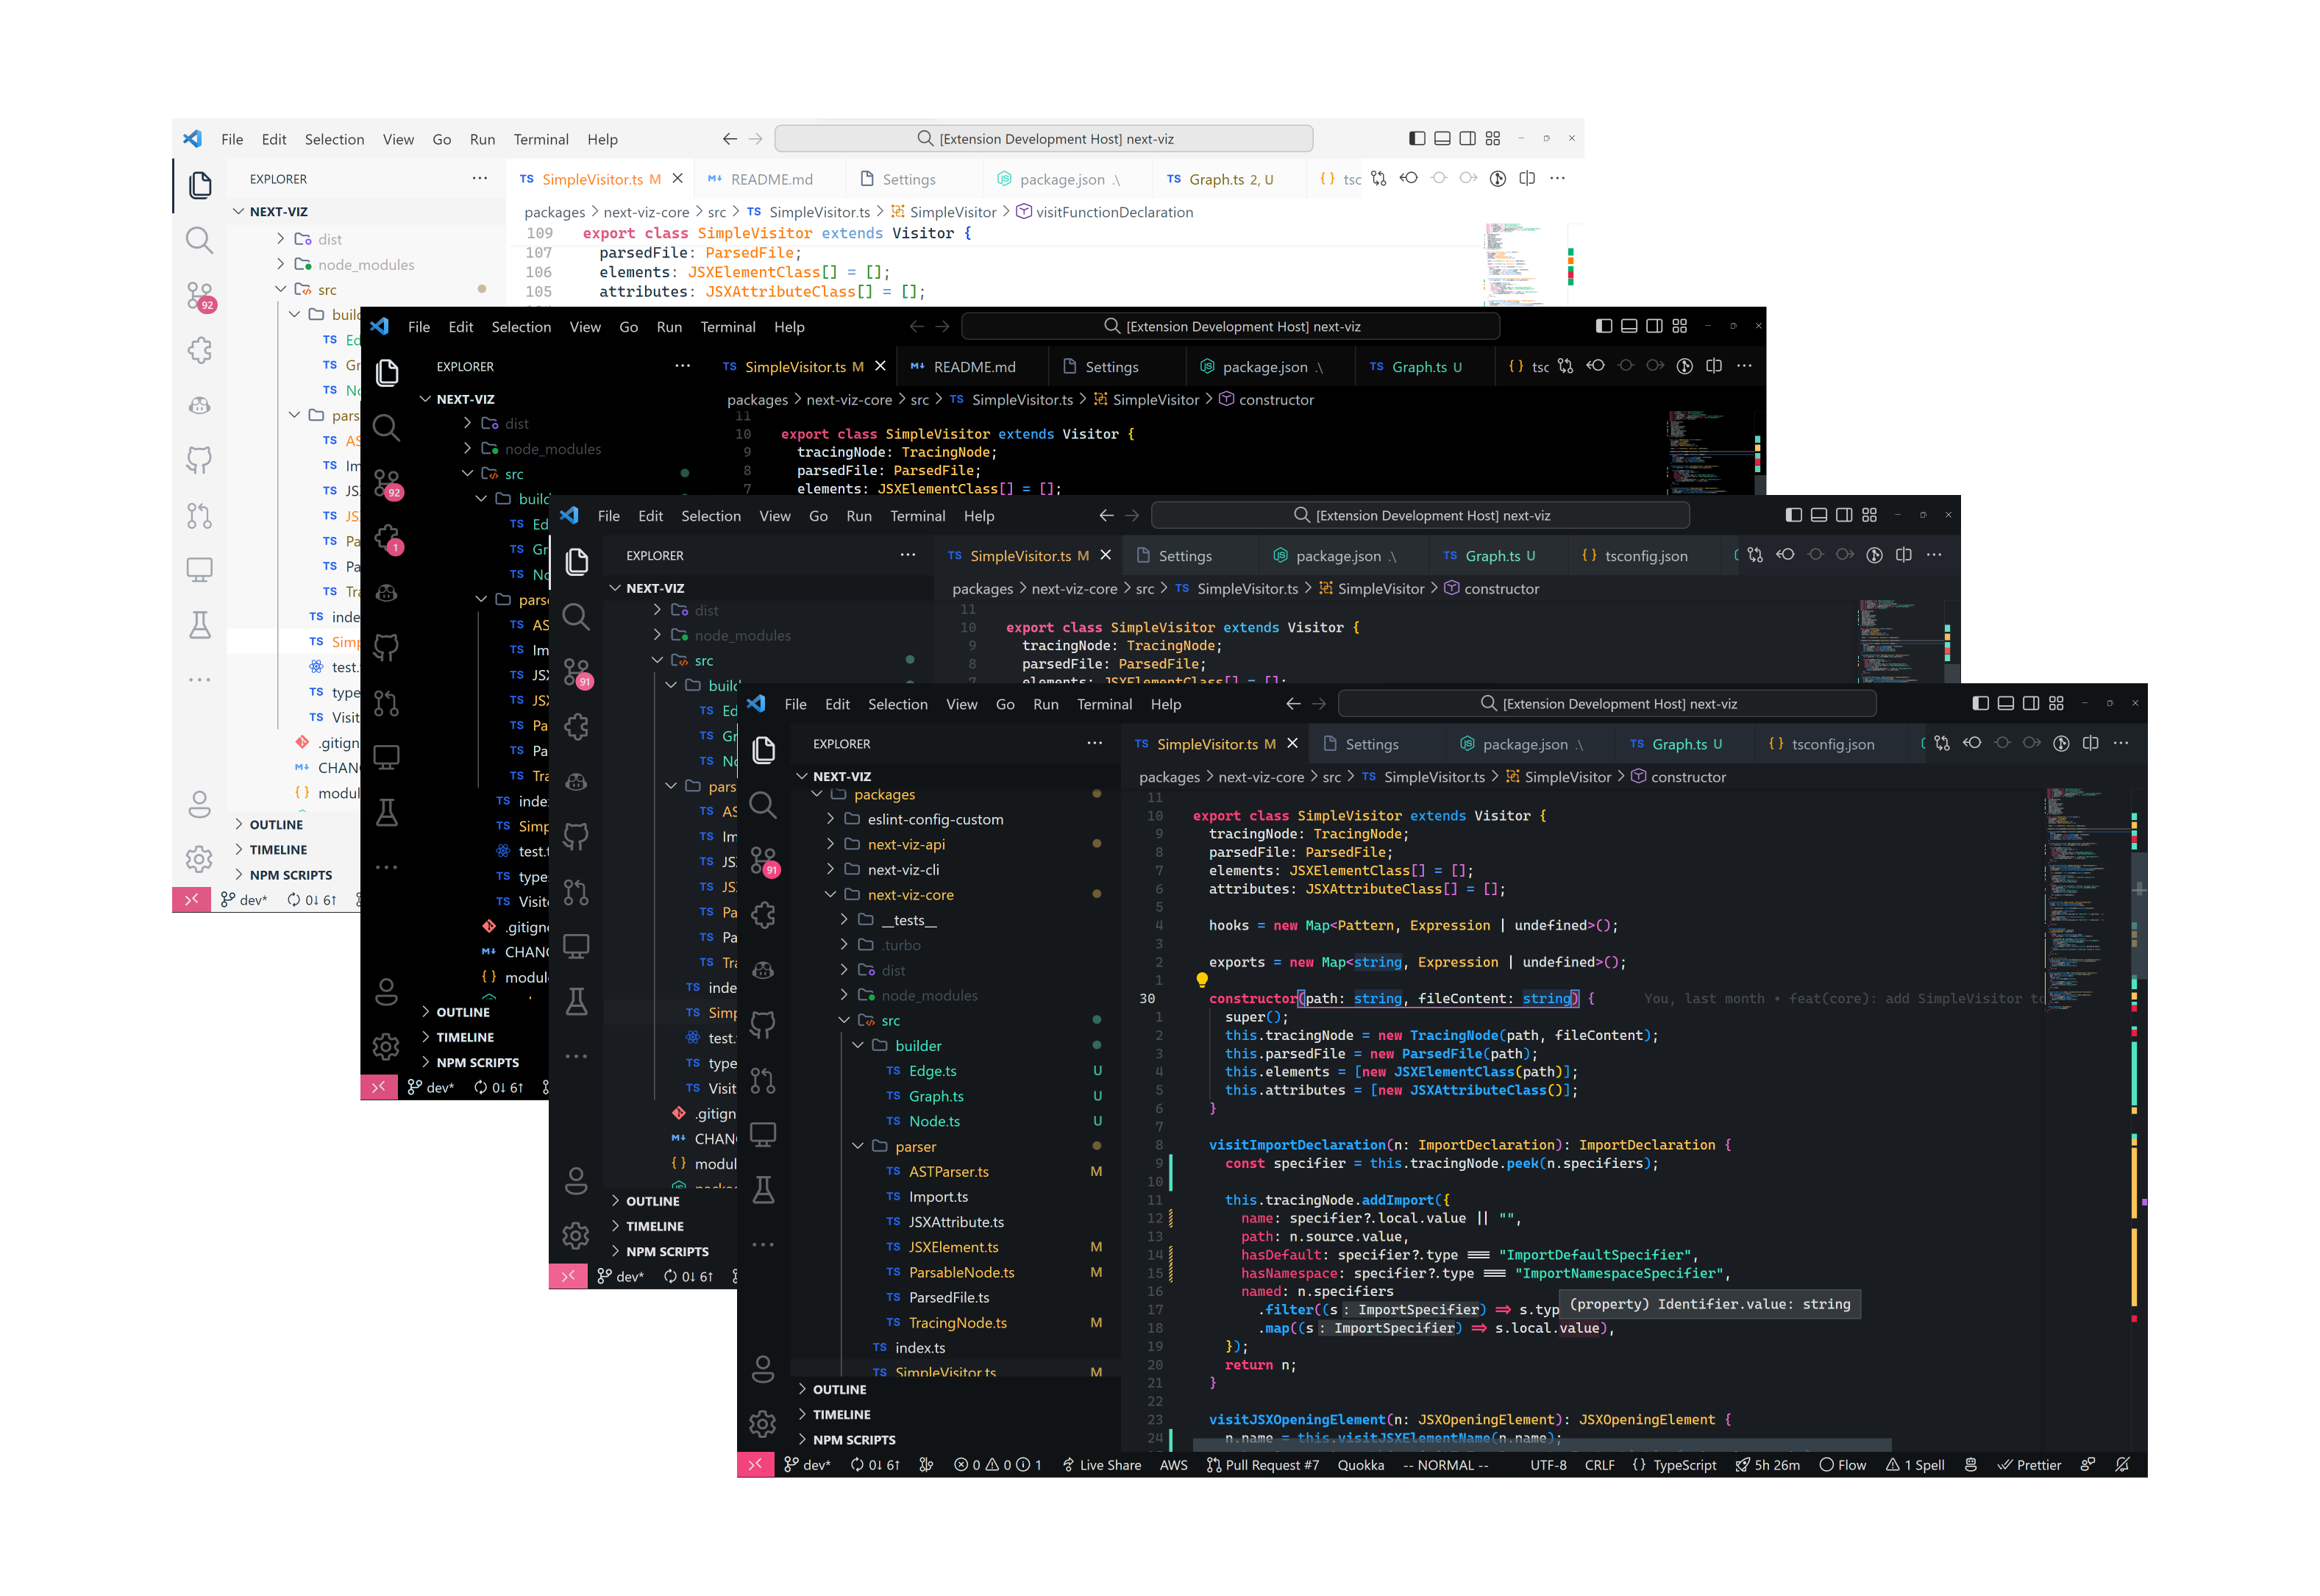The height and width of the screenshot is (1596, 2320).
Task: Click Manage gear icon in frontmost window's activity bar
Action: (x=763, y=1423)
